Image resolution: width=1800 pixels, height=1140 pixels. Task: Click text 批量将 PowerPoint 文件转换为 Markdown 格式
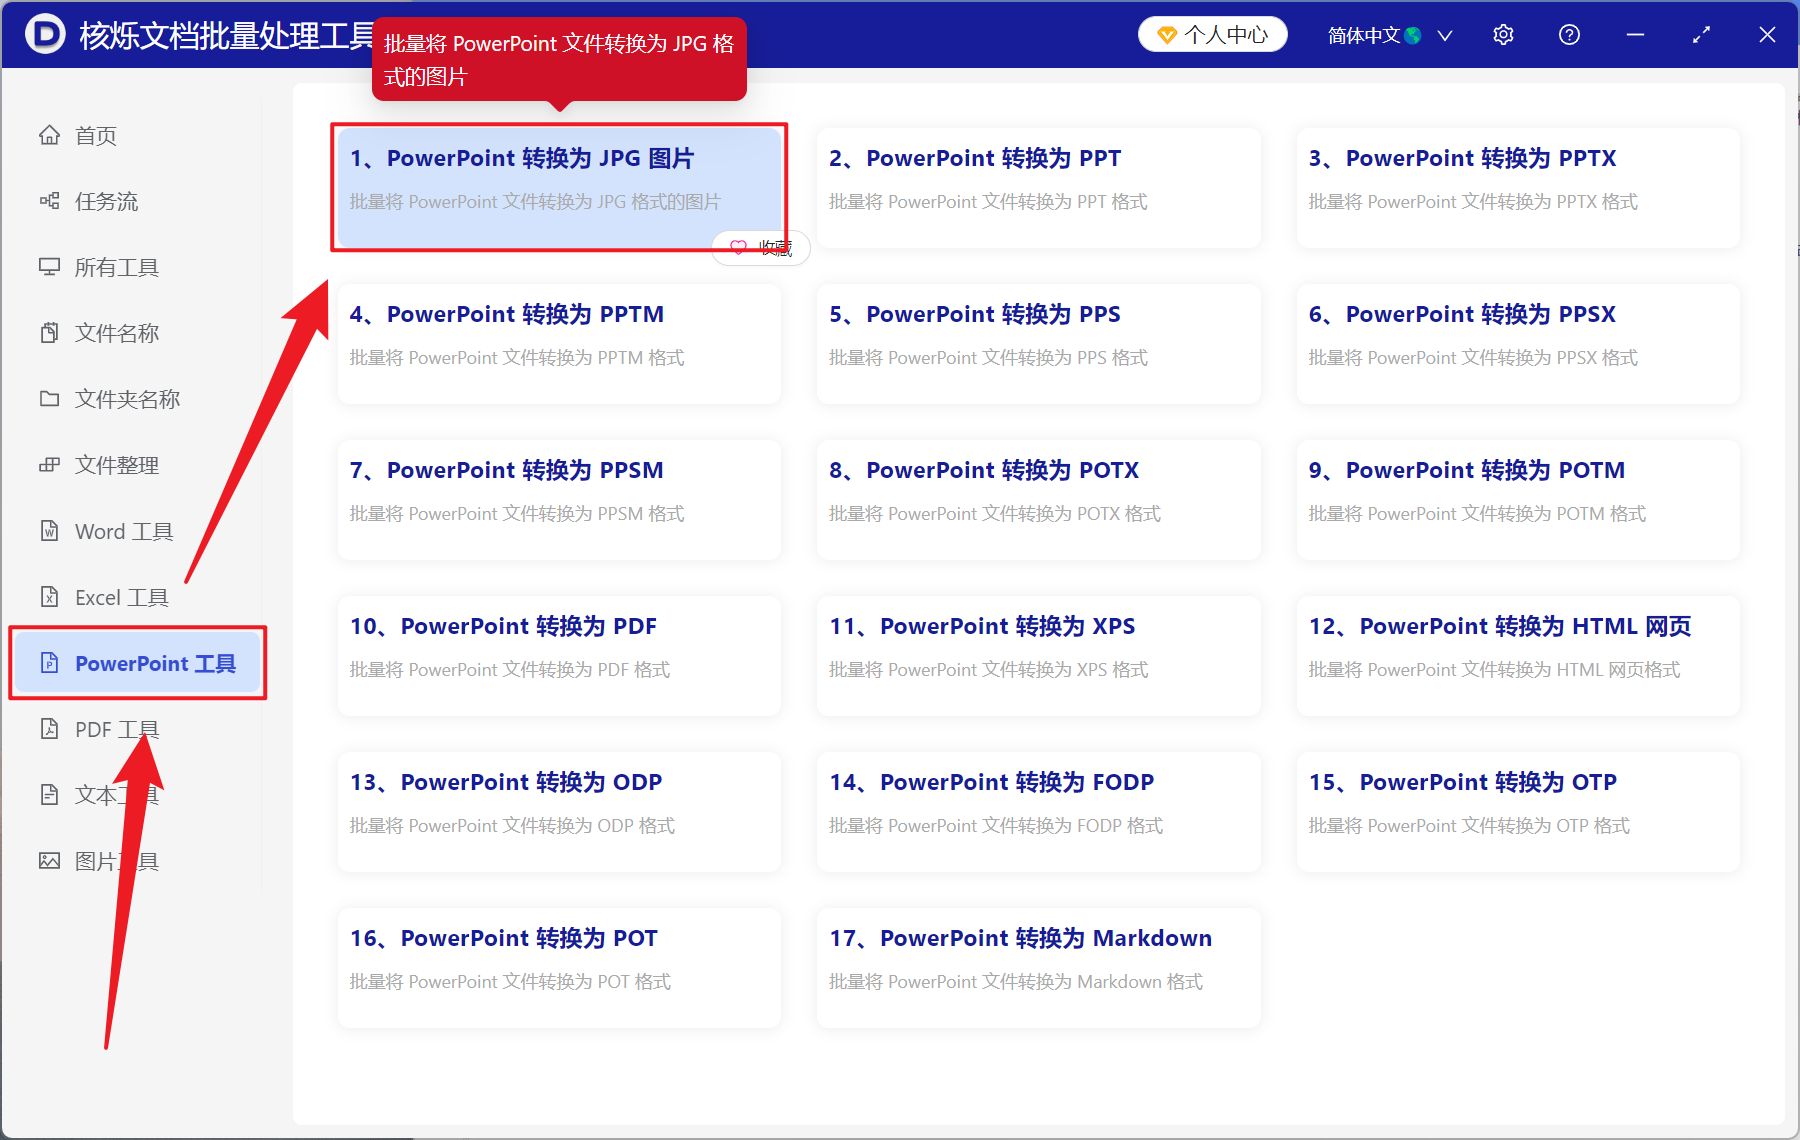(x=1016, y=982)
